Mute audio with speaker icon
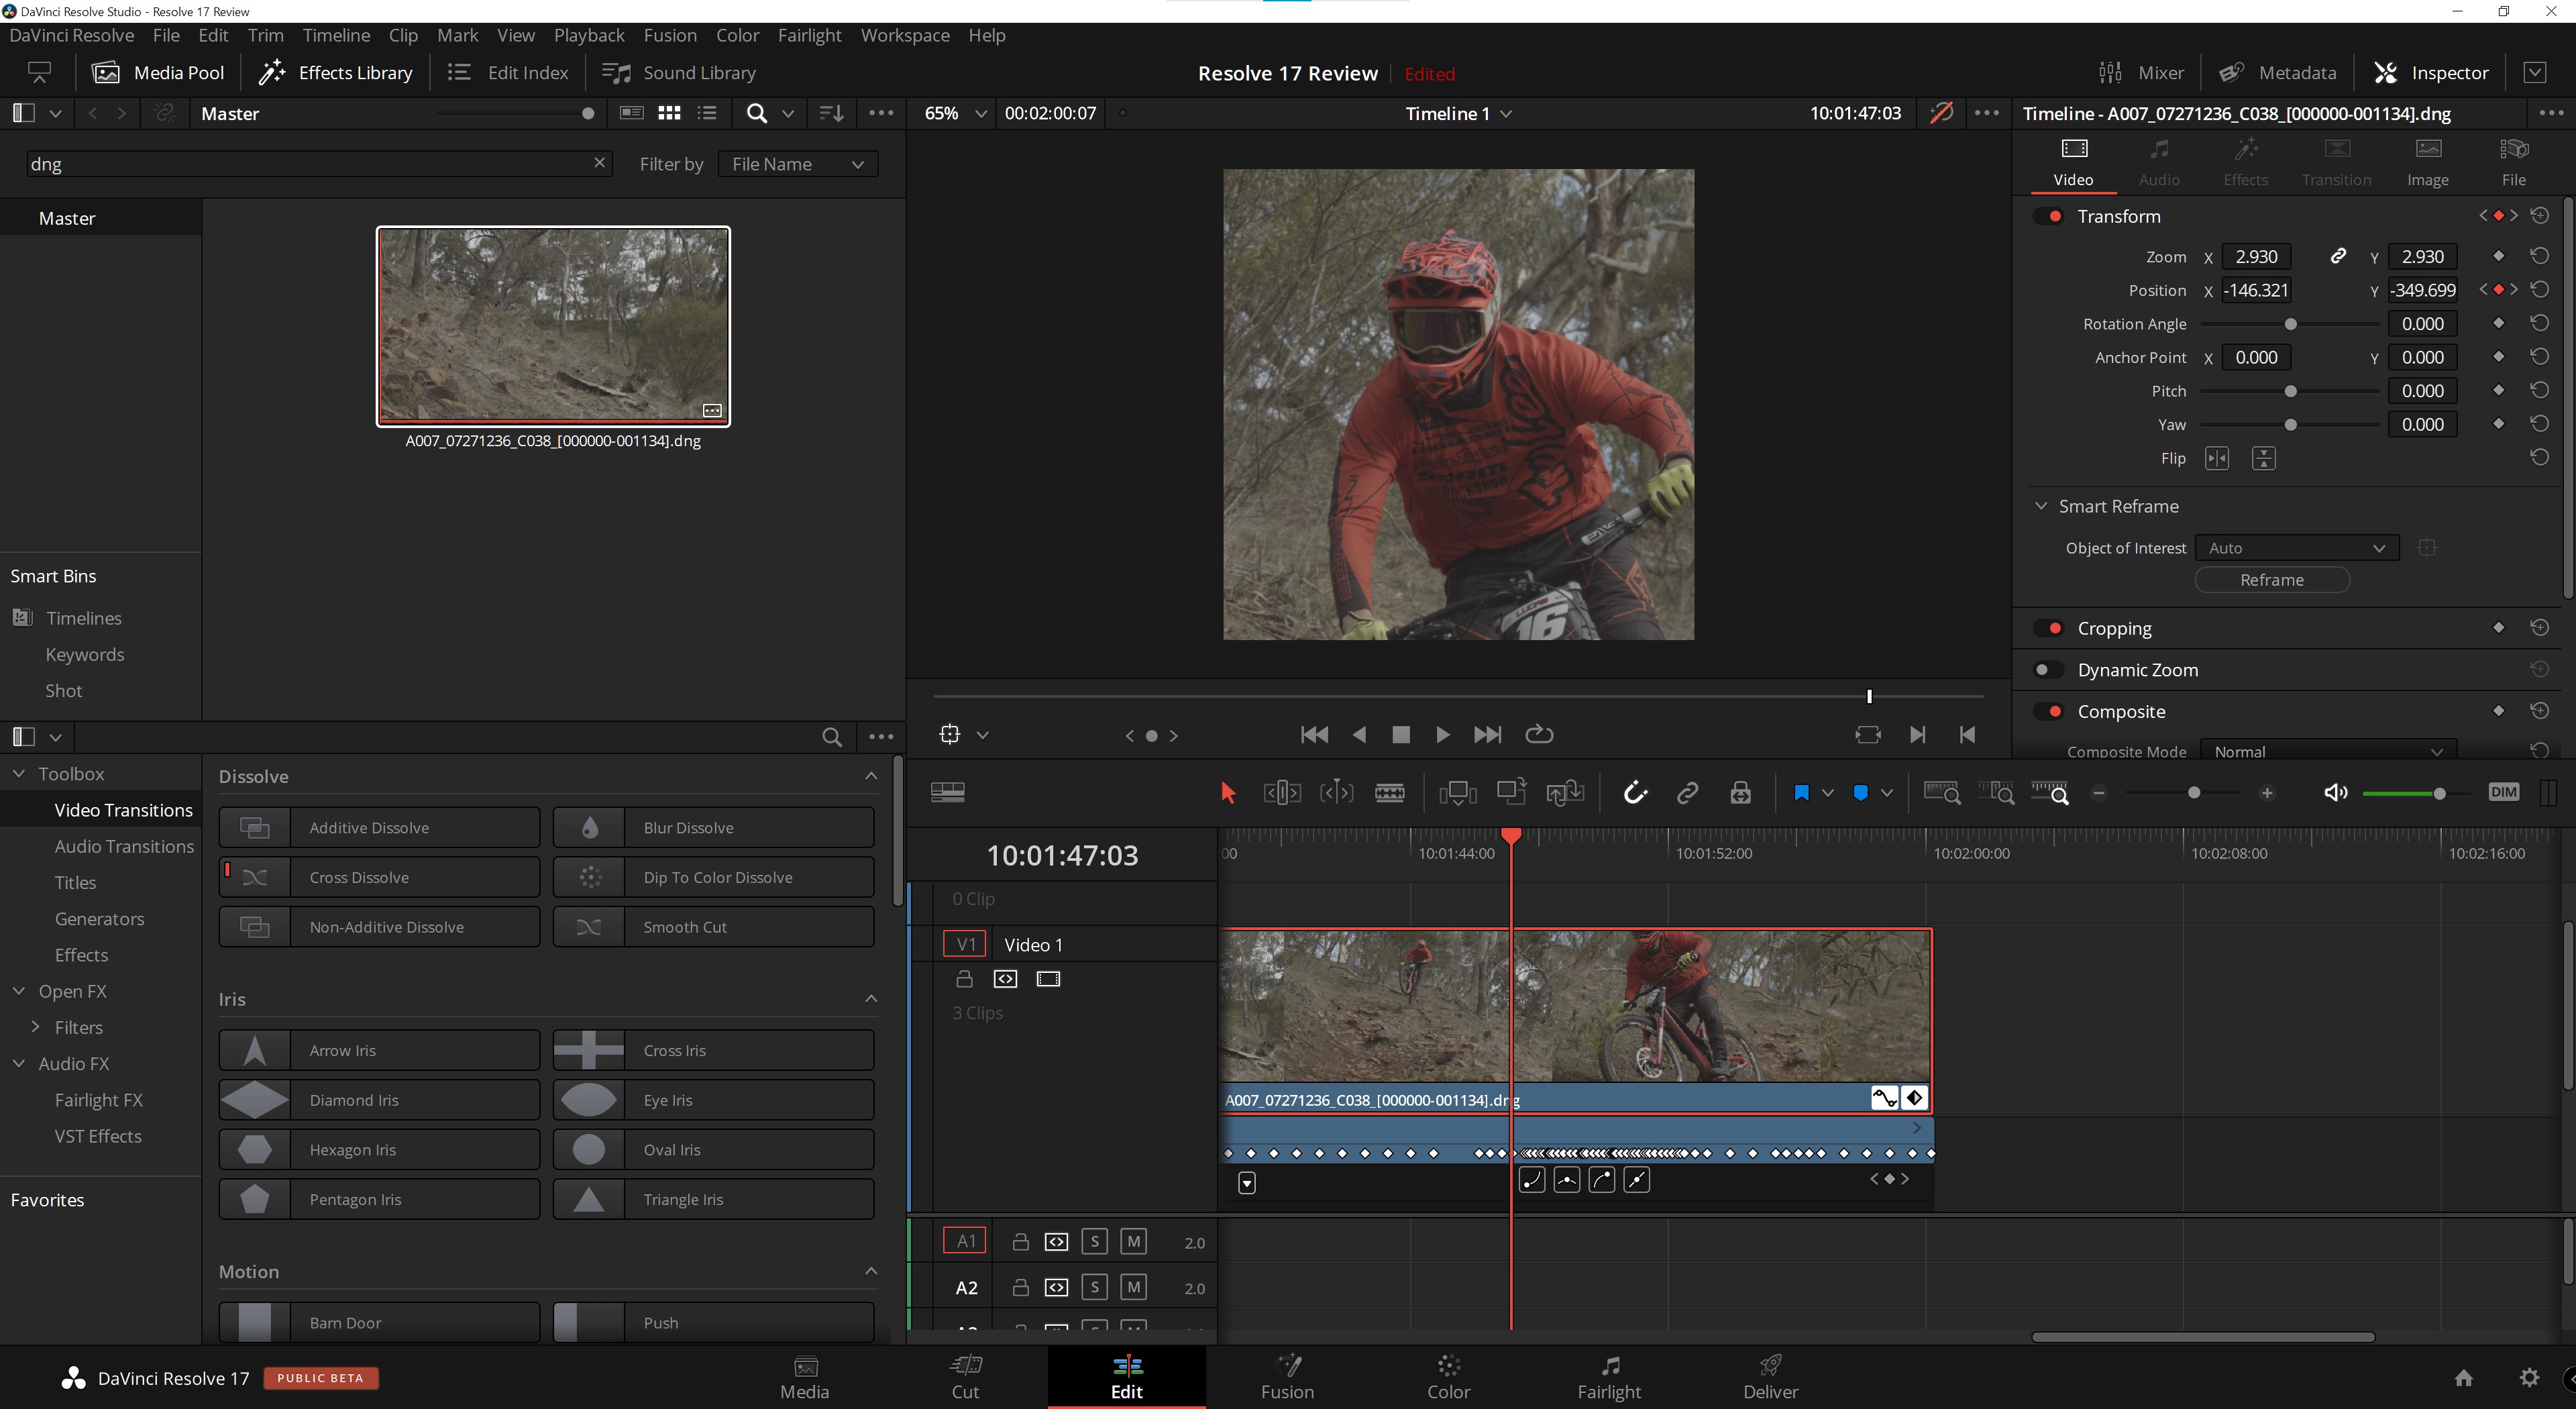 (x=2335, y=793)
